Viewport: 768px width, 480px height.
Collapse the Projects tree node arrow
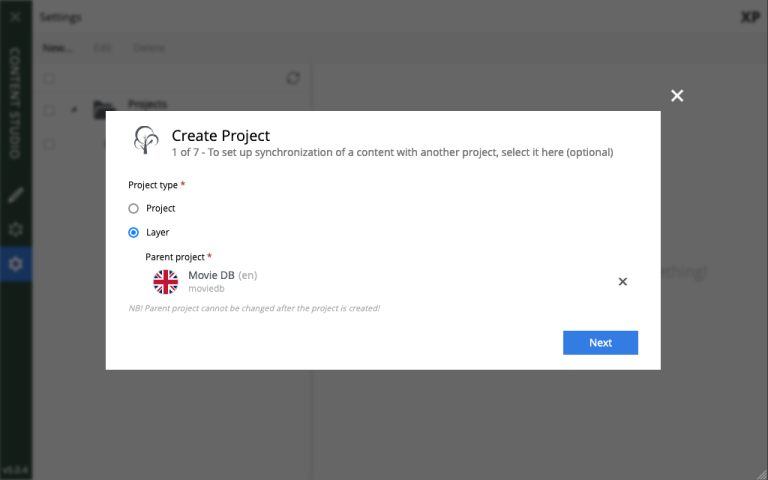[74, 110]
